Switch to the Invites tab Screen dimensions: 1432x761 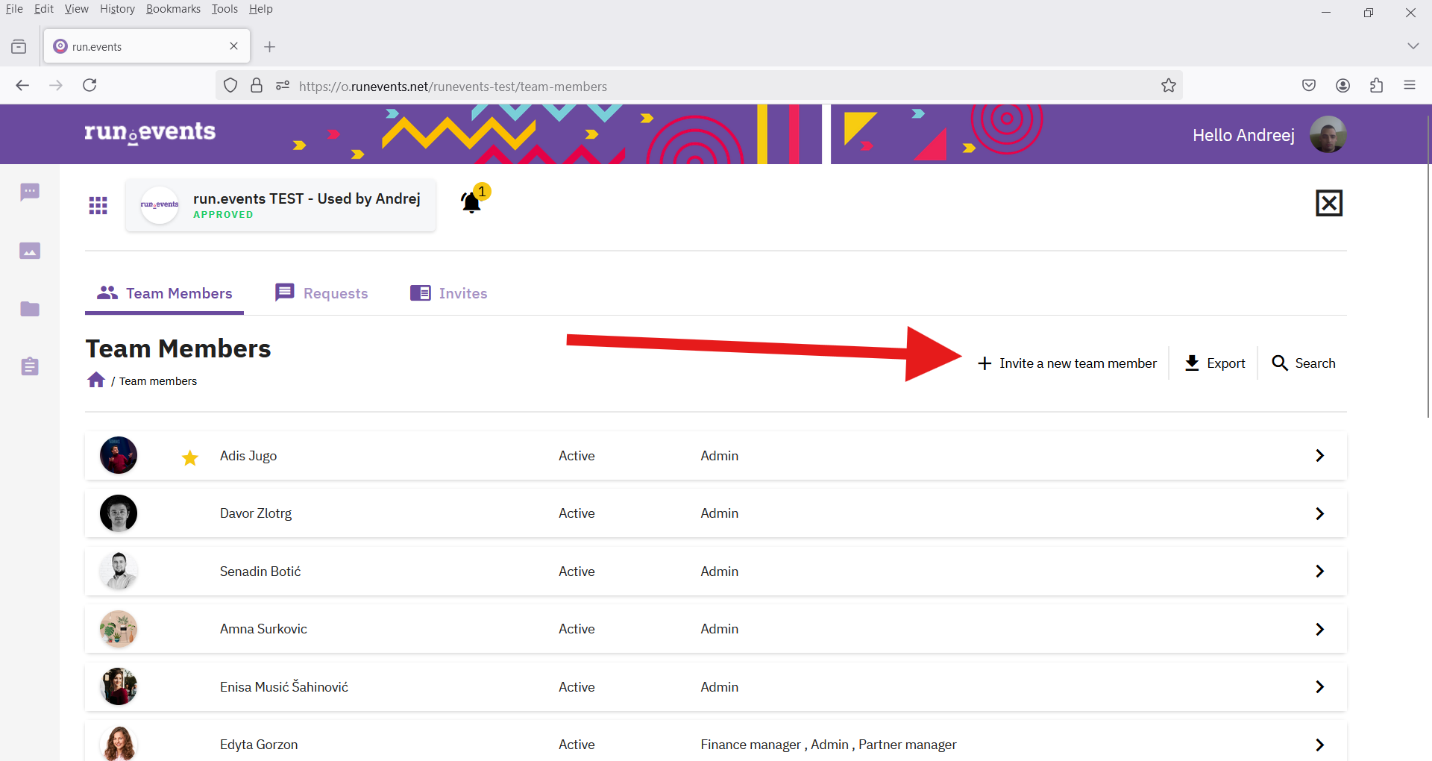(449, 293)
